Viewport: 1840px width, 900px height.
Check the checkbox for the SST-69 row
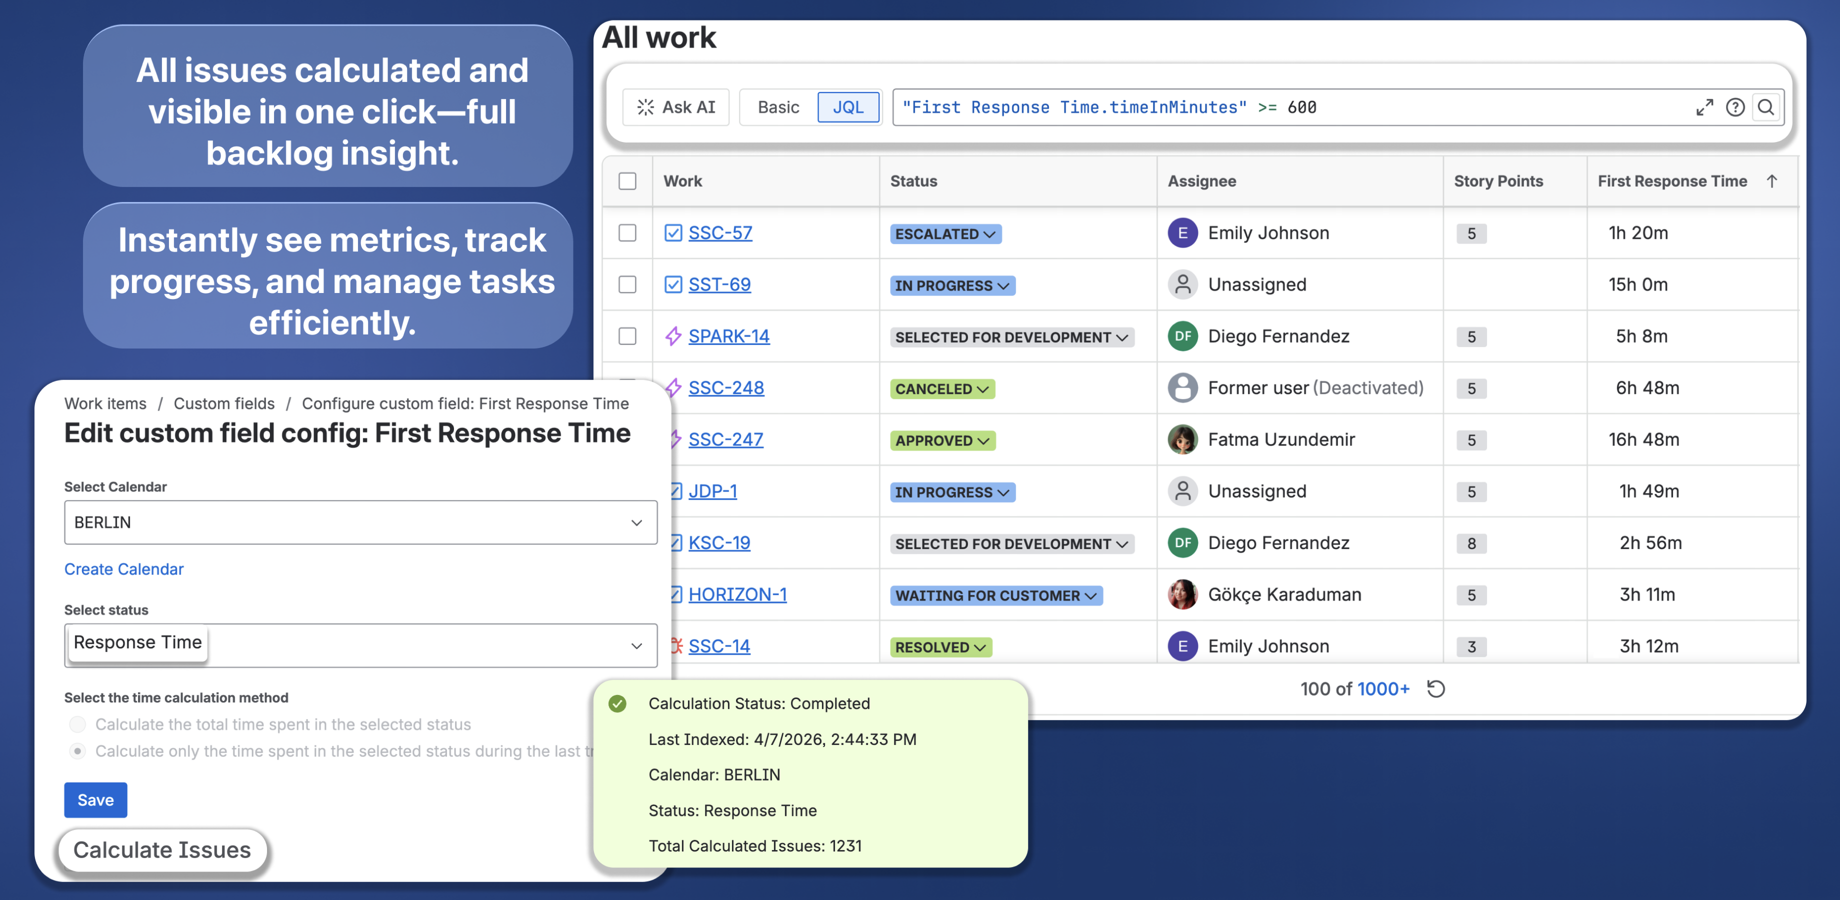[627, 284]
